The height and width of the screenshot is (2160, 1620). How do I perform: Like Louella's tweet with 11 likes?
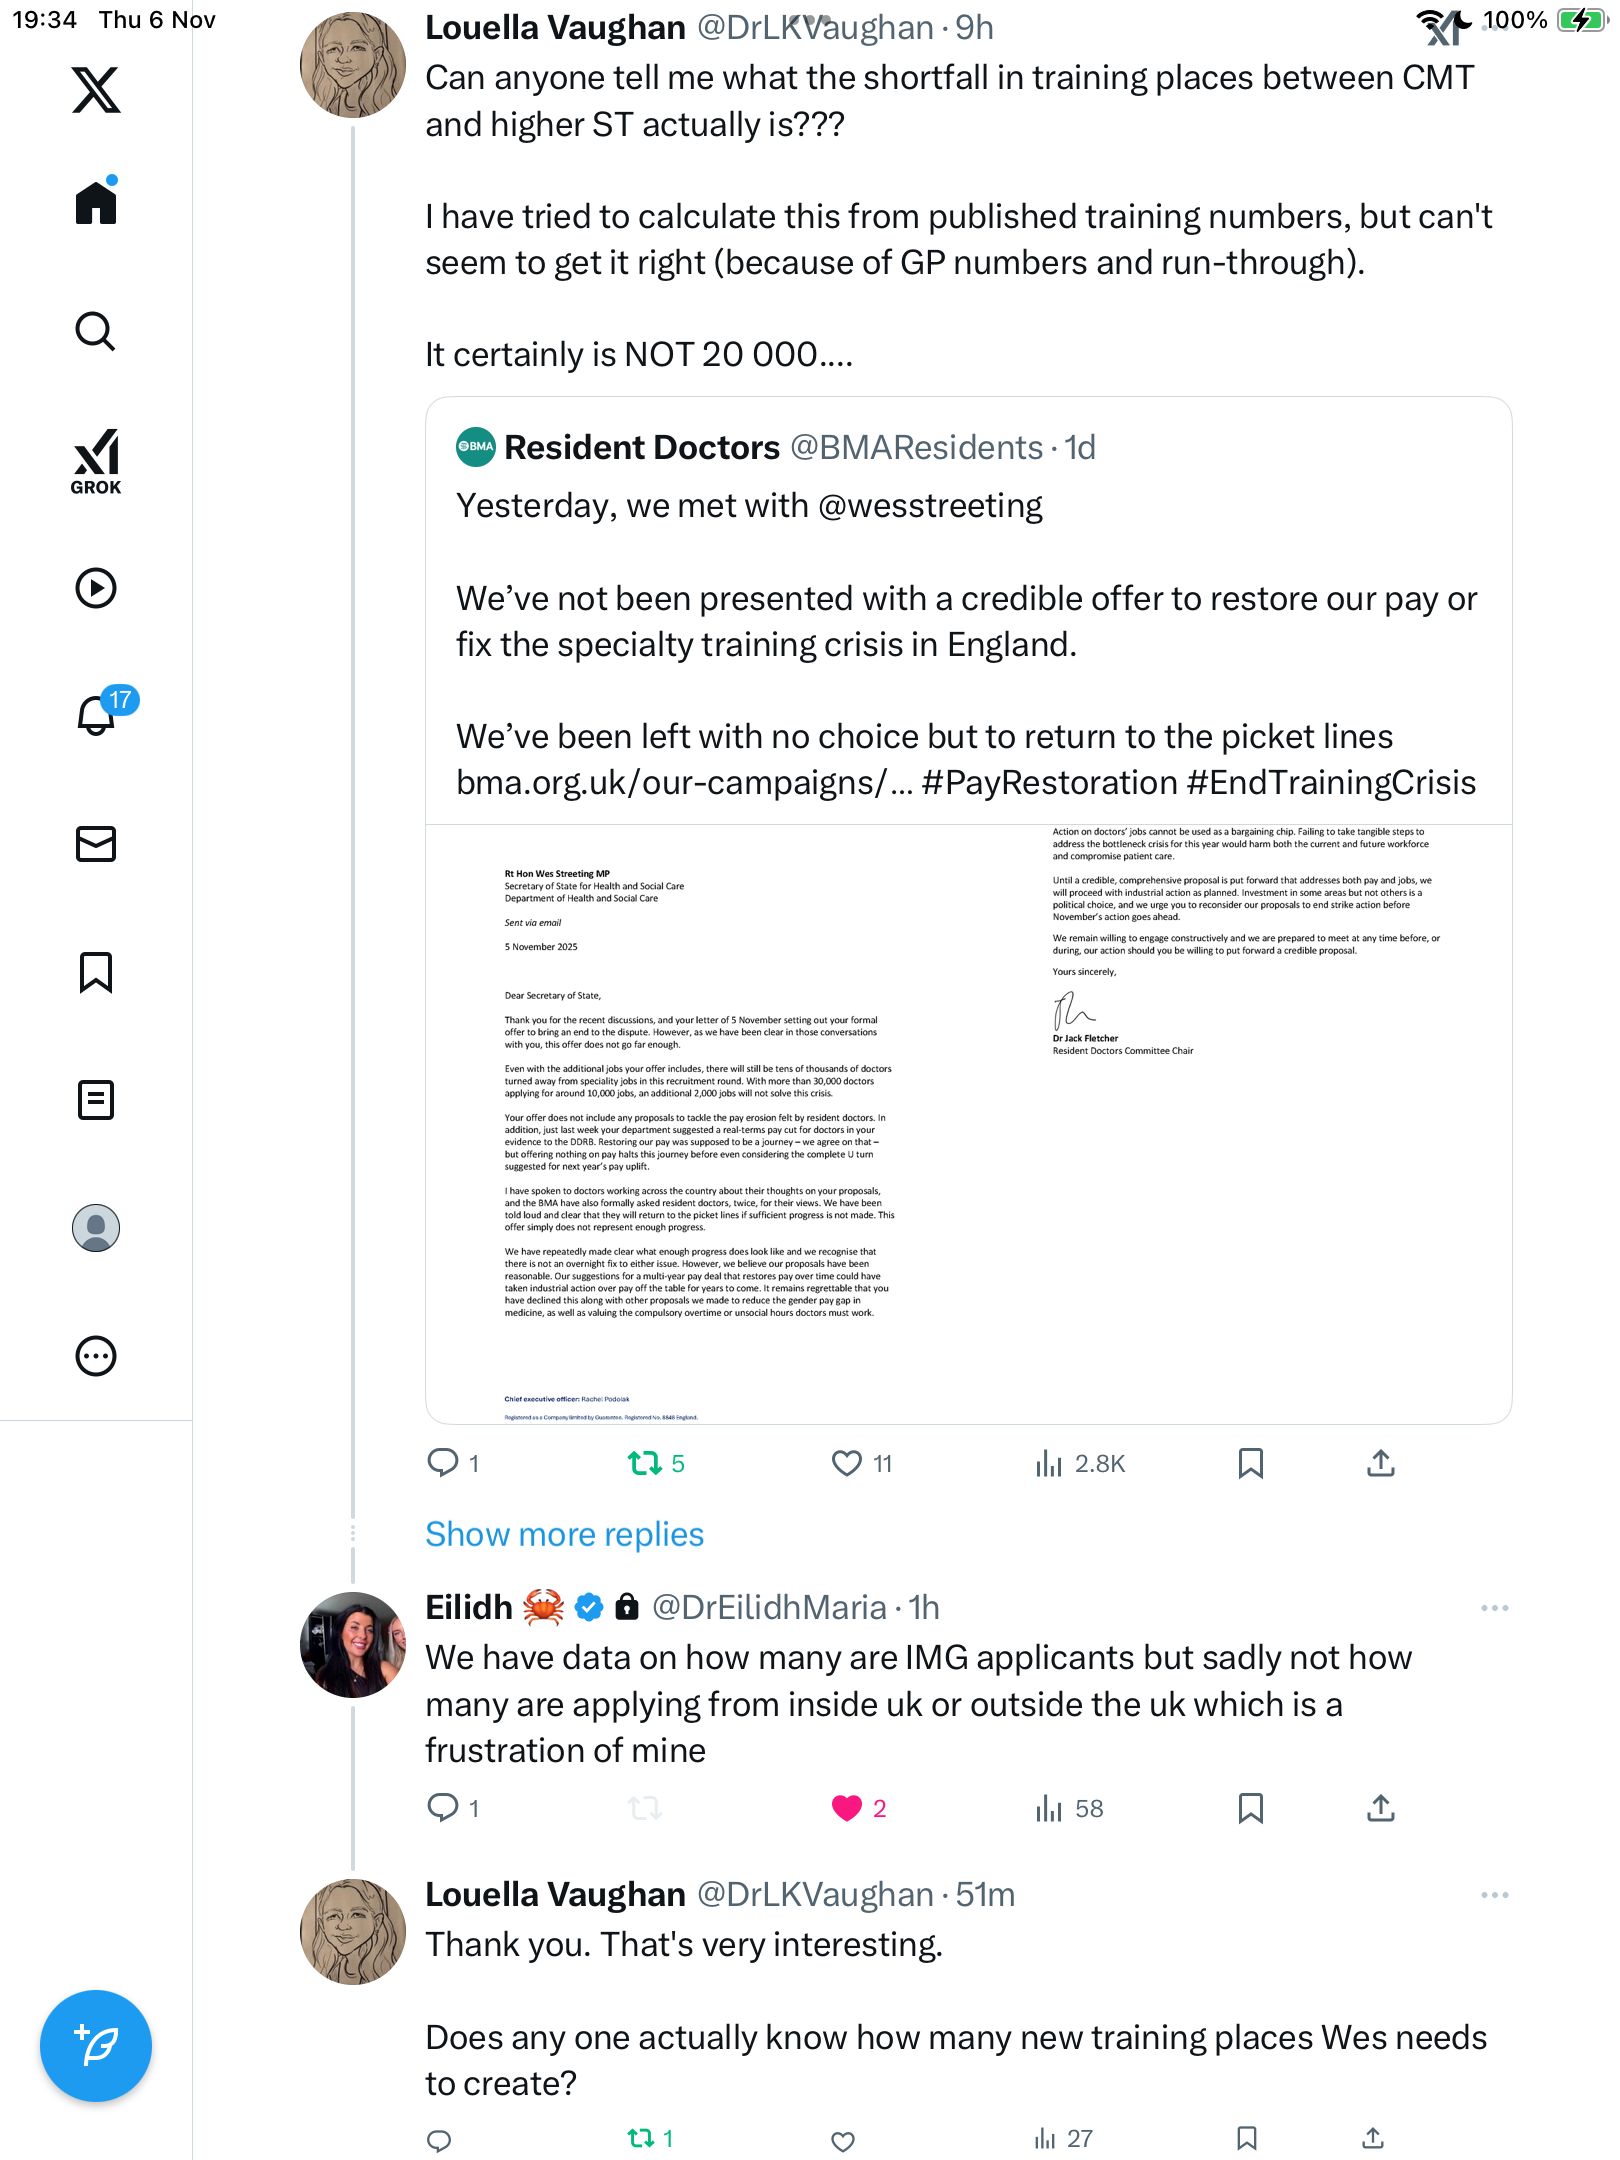point(847,1464)
